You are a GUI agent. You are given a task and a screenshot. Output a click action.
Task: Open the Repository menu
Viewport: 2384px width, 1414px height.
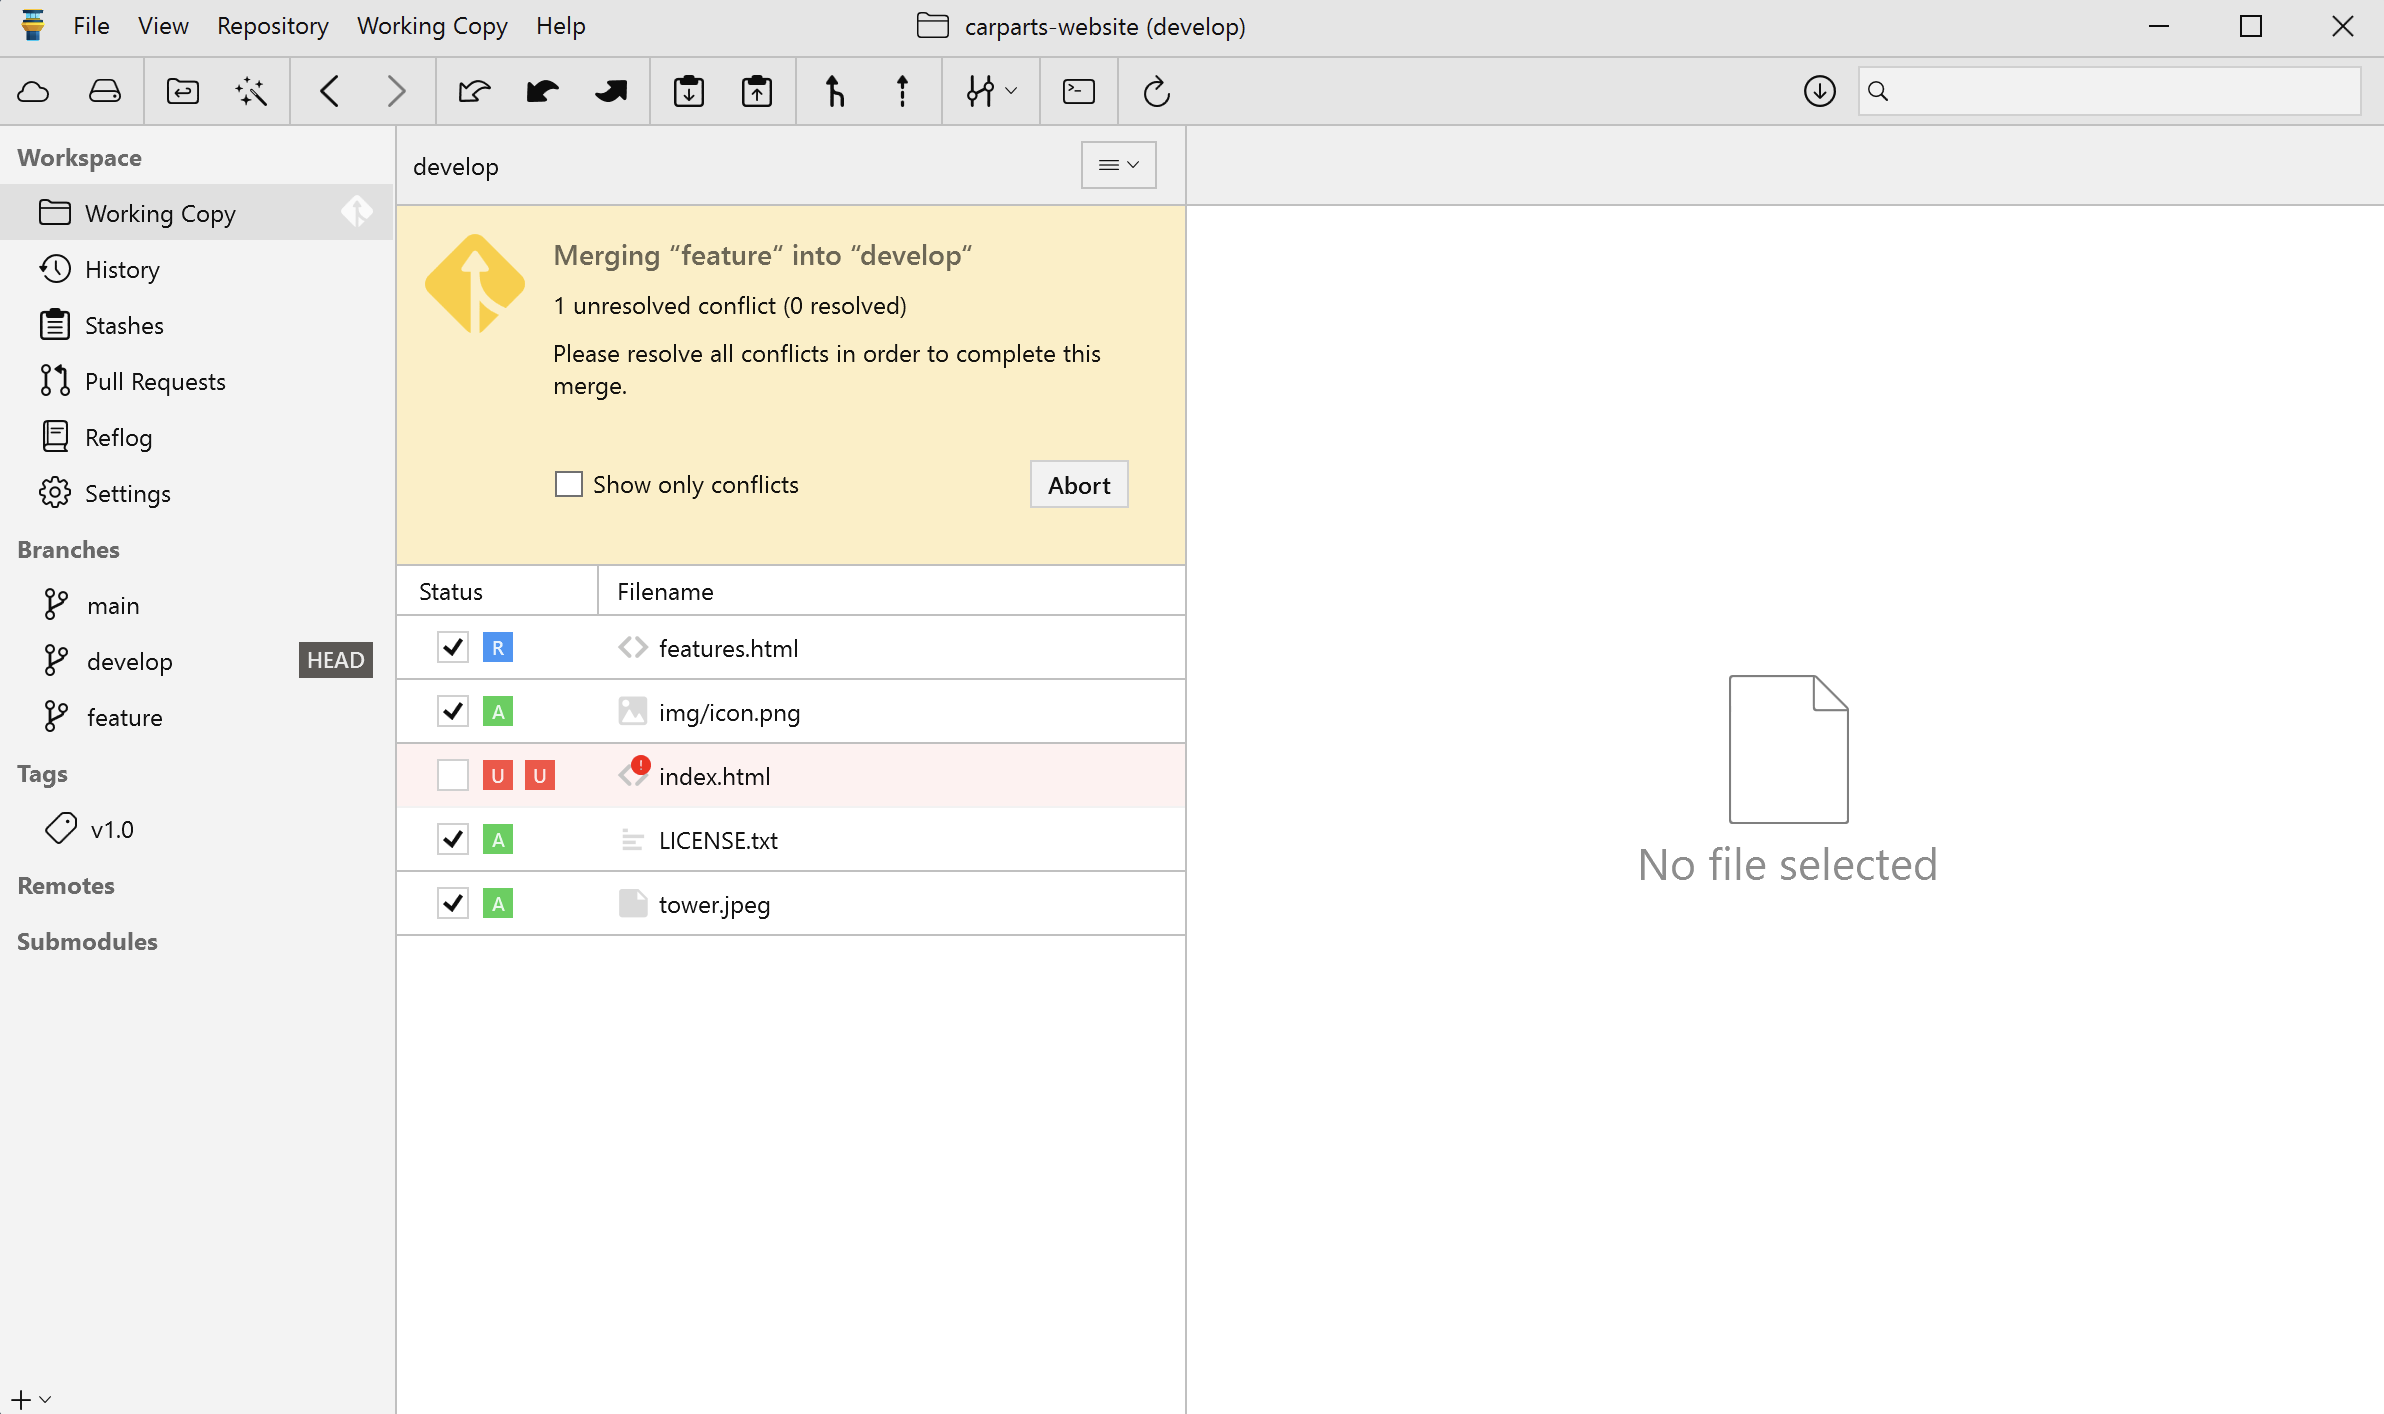click(272, 26)
